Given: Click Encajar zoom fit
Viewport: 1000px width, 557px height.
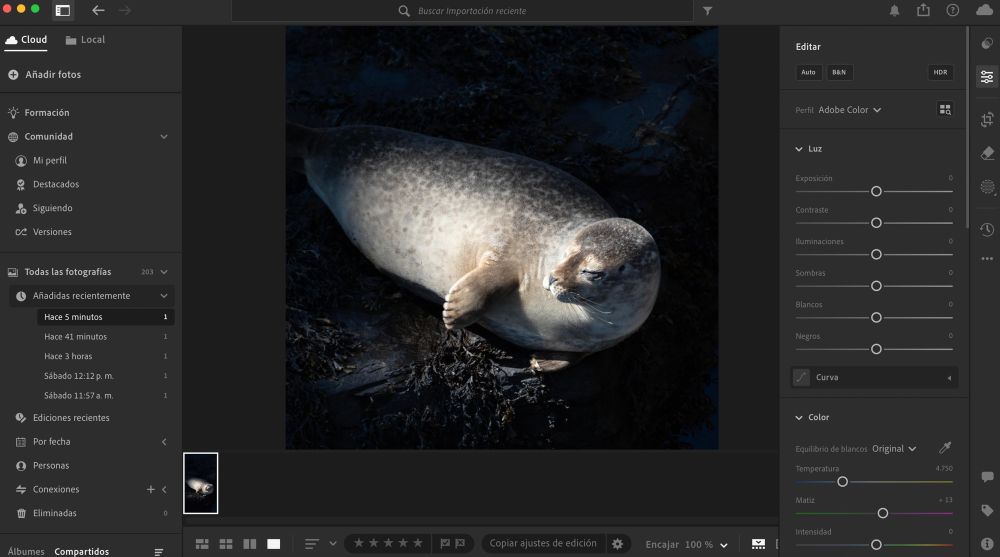Looking at the screenshot, I should pyautogui.click(x=662, y=544).
